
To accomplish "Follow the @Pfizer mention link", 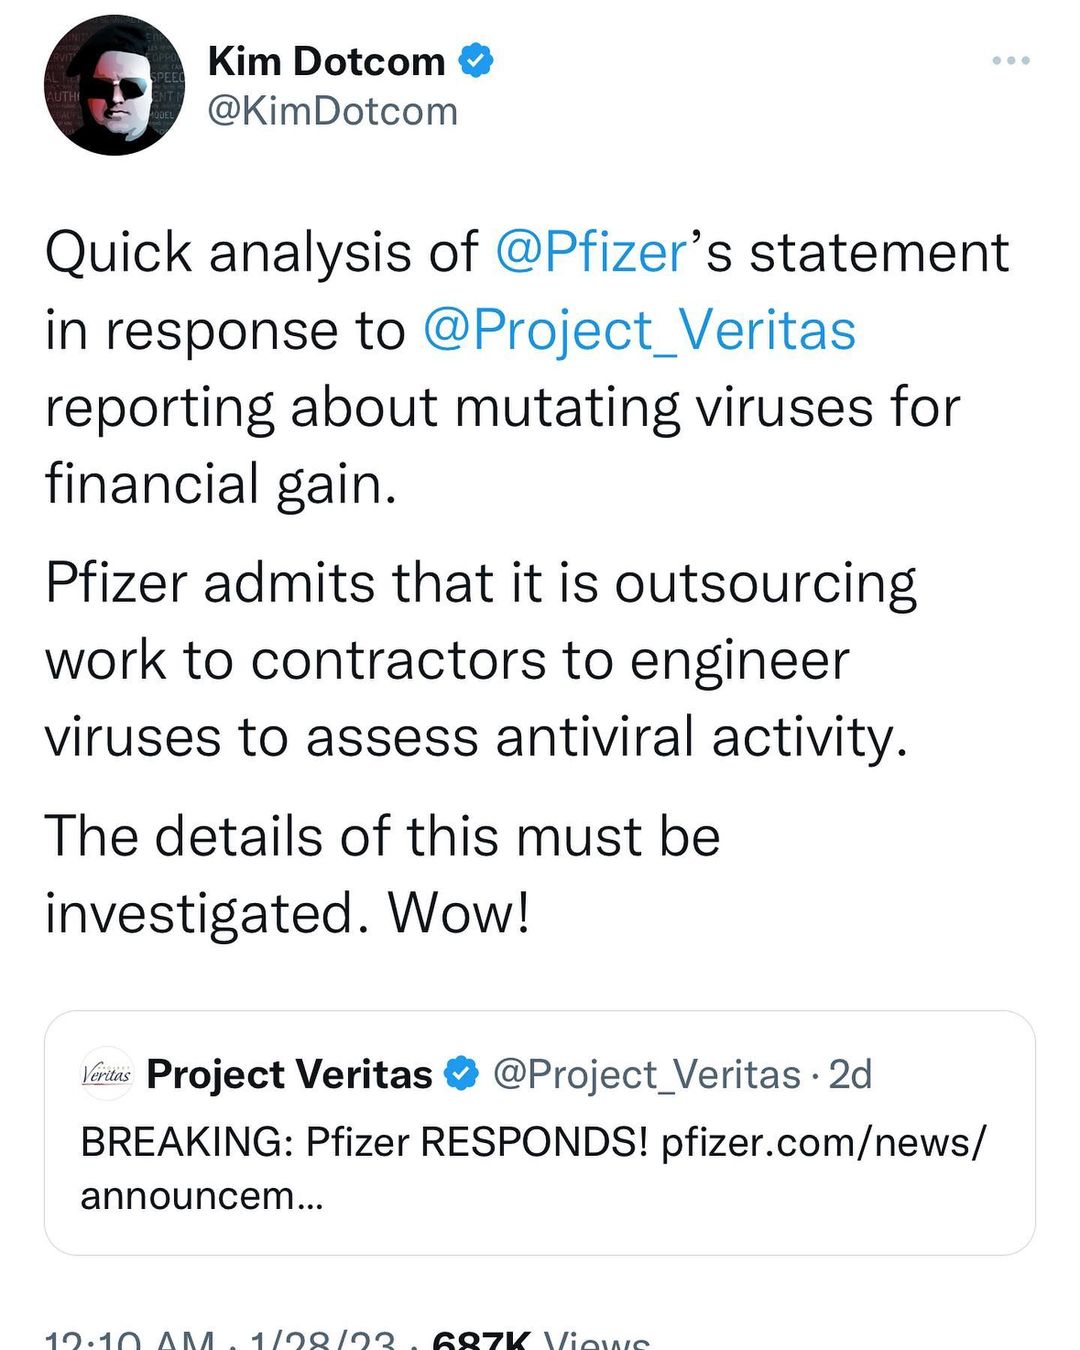I will pyautogui.click(x=591, y=252).
